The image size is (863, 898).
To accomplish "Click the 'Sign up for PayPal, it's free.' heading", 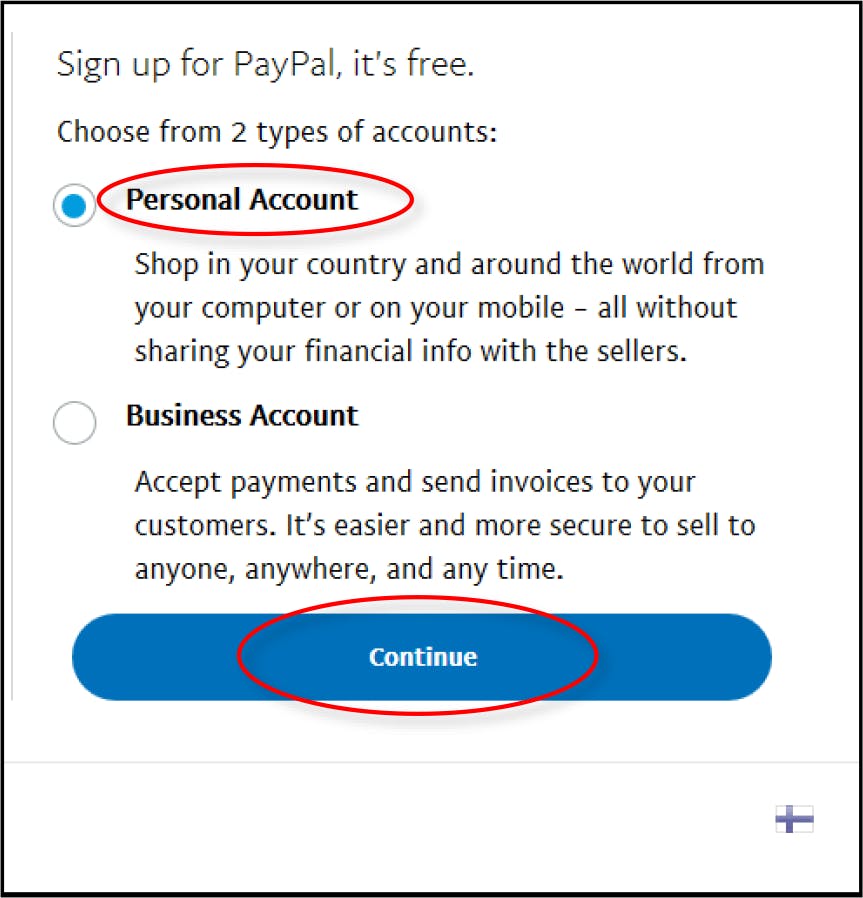I will coord(266,64).
